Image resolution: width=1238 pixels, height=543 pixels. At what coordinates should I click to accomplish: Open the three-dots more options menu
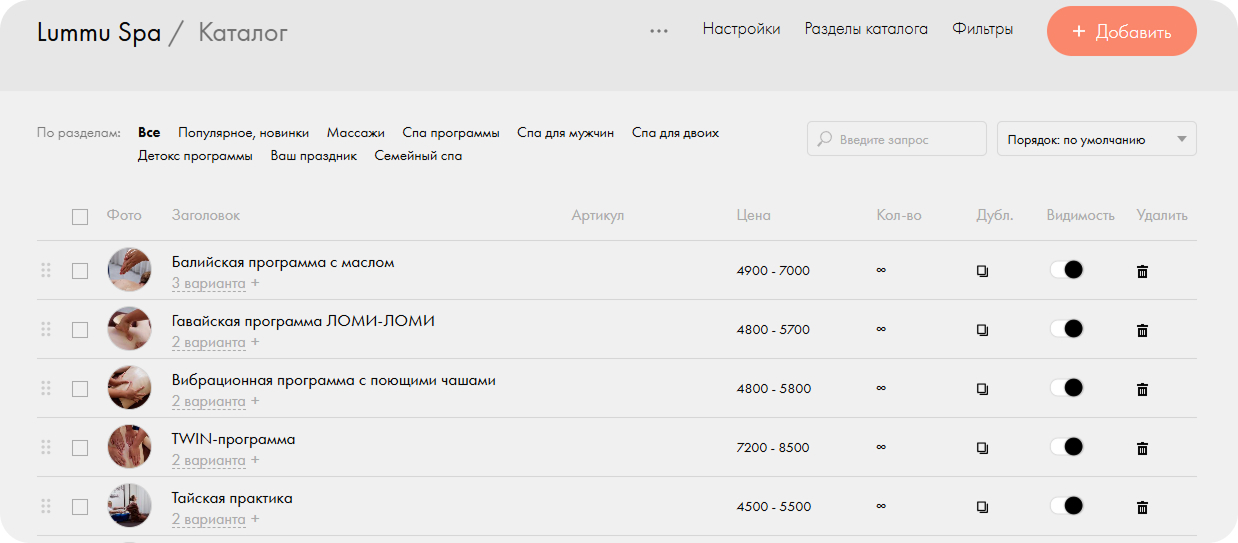click(658, 31)
